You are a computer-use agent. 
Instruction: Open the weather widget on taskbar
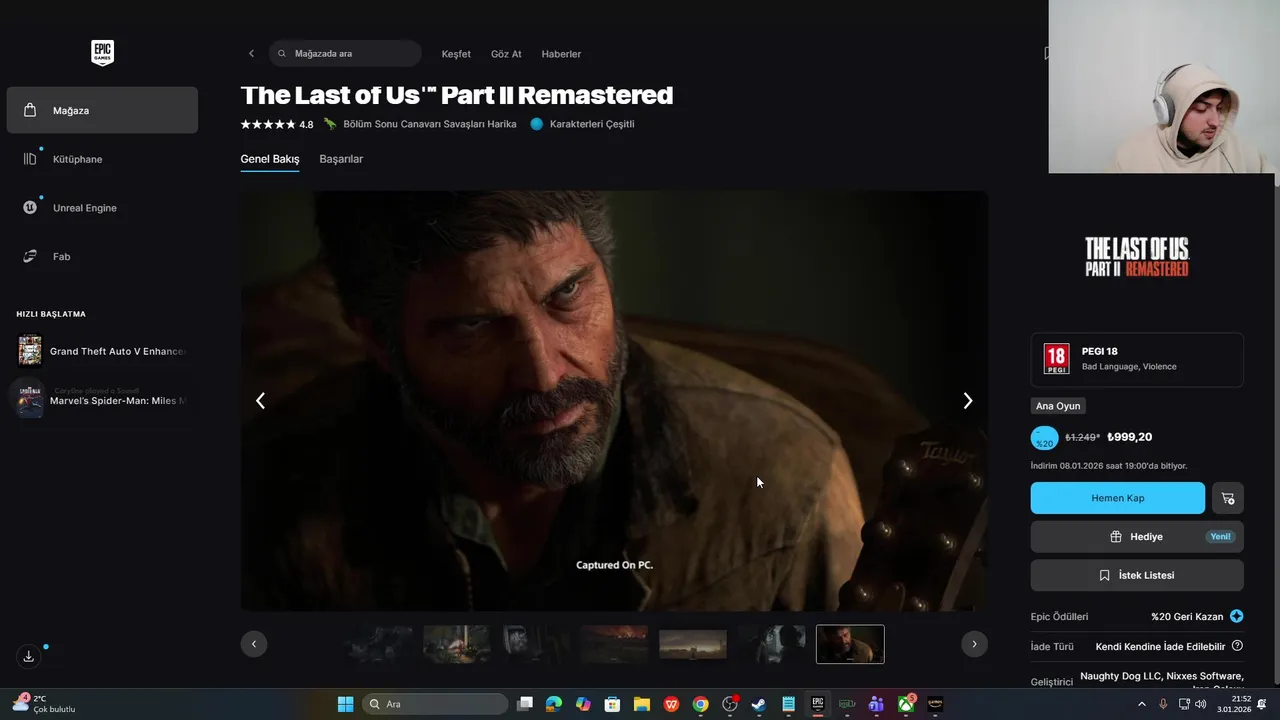(x=44, y=704)
